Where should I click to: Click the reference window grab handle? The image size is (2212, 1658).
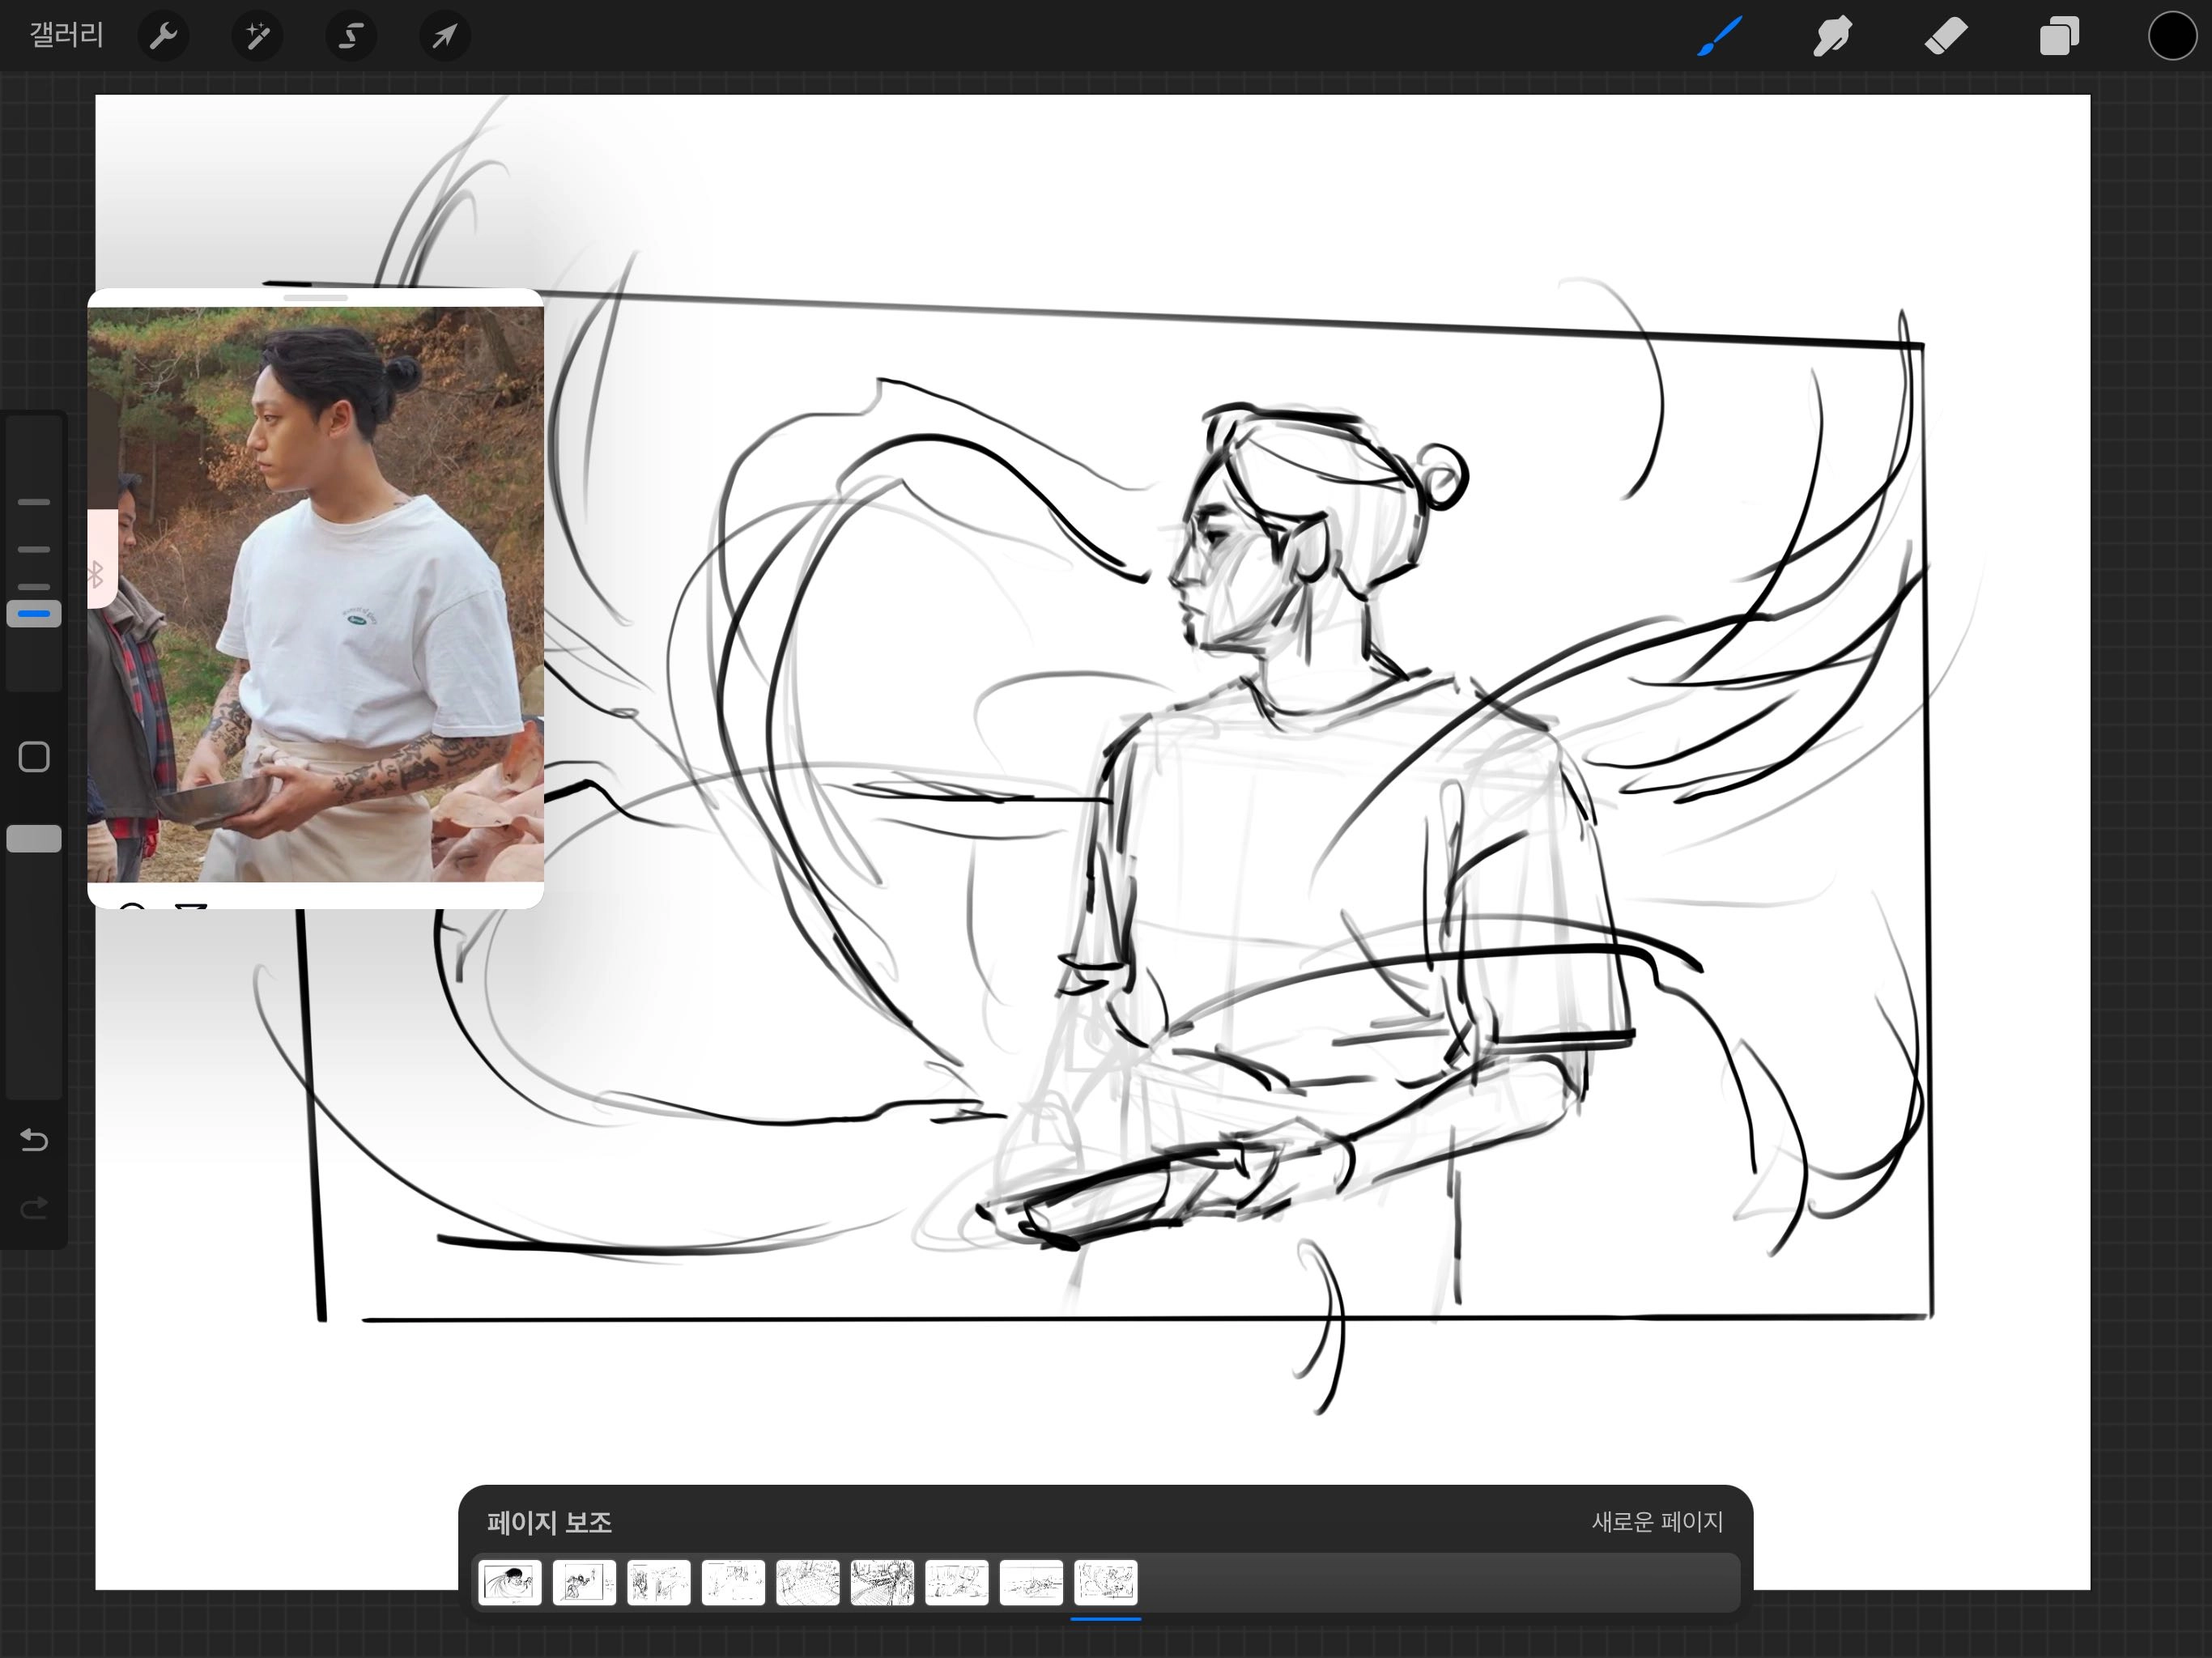(315, 298)
